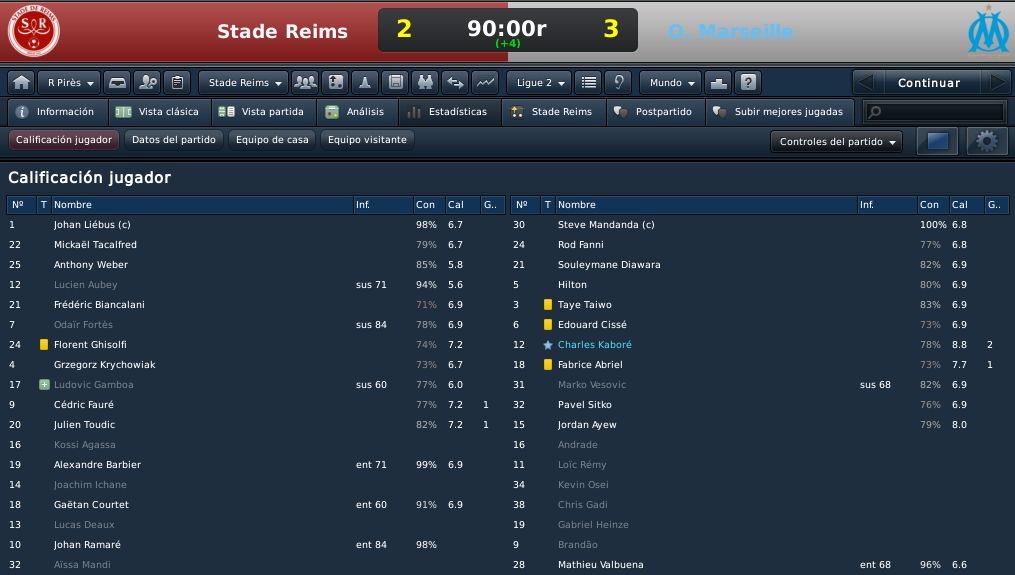1015x575 pixels.
Task: Click the Continuar button
Action: point(929,83)
